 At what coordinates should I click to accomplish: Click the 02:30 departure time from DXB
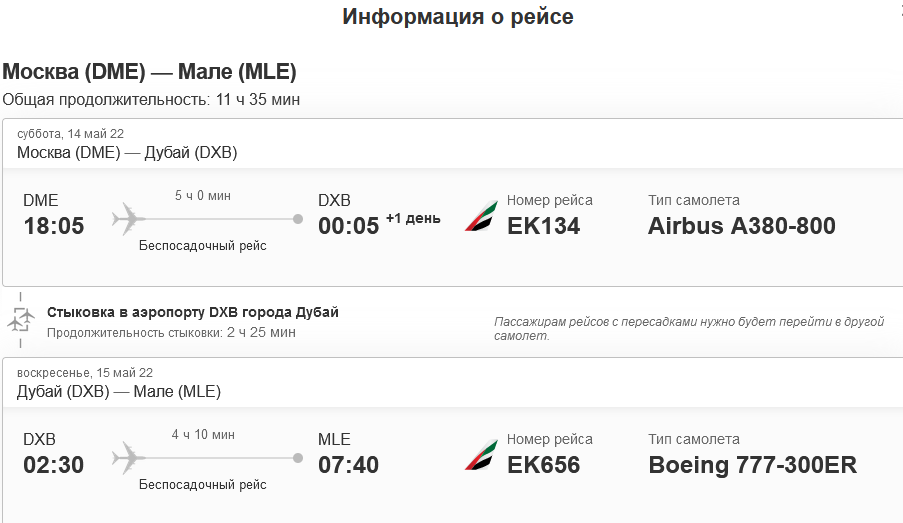(x=54, y=466)
